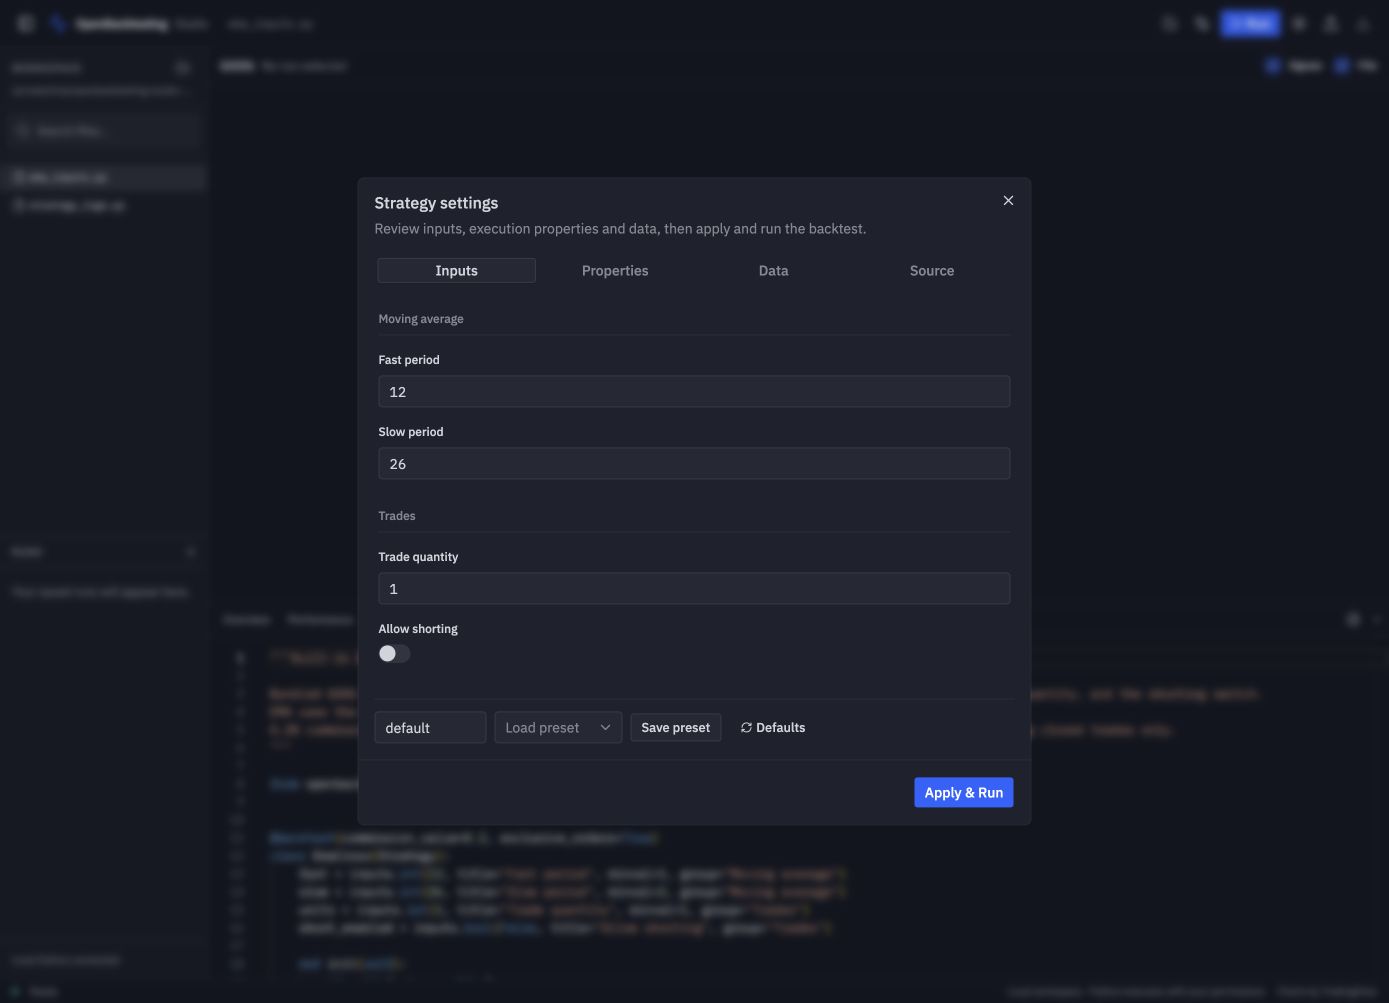Open the Data tab
This screenshot has height=1003, width=1389.
[773, 271]
